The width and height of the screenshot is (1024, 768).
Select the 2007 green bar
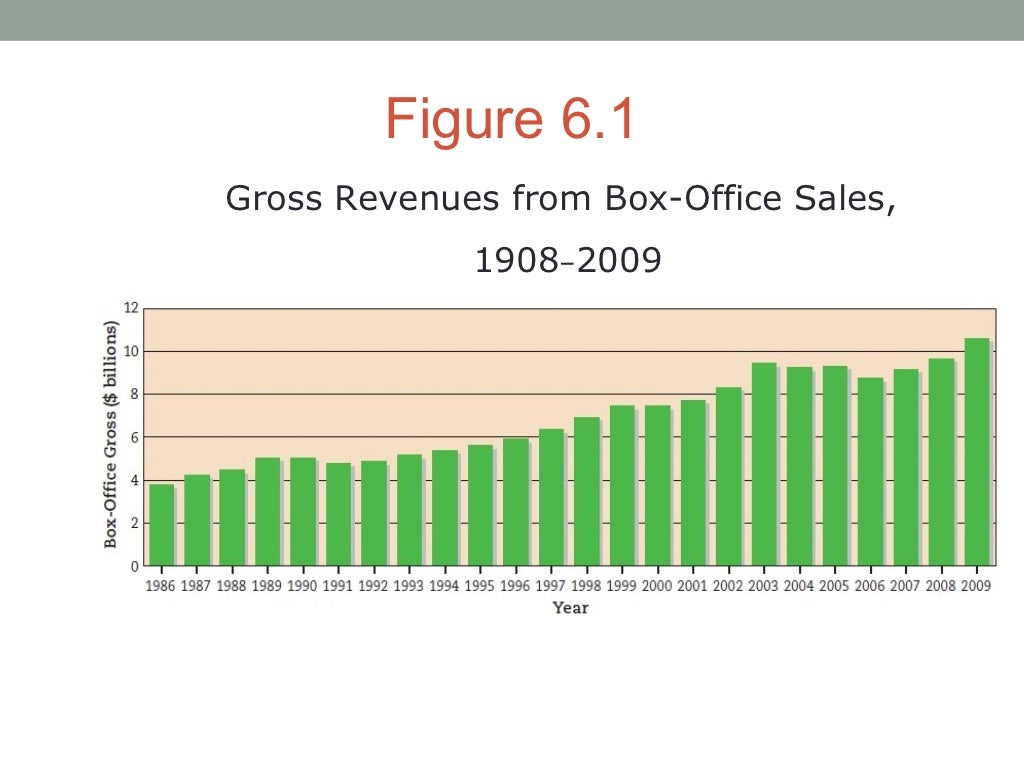pos(906,467)
